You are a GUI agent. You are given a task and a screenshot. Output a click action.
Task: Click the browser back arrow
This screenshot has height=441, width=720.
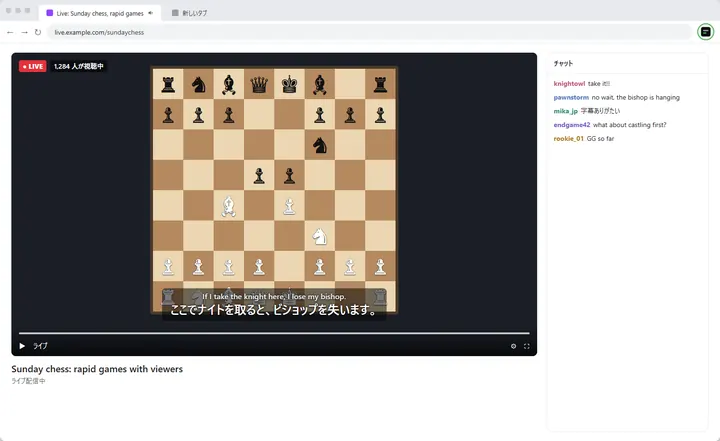[10, 32]
